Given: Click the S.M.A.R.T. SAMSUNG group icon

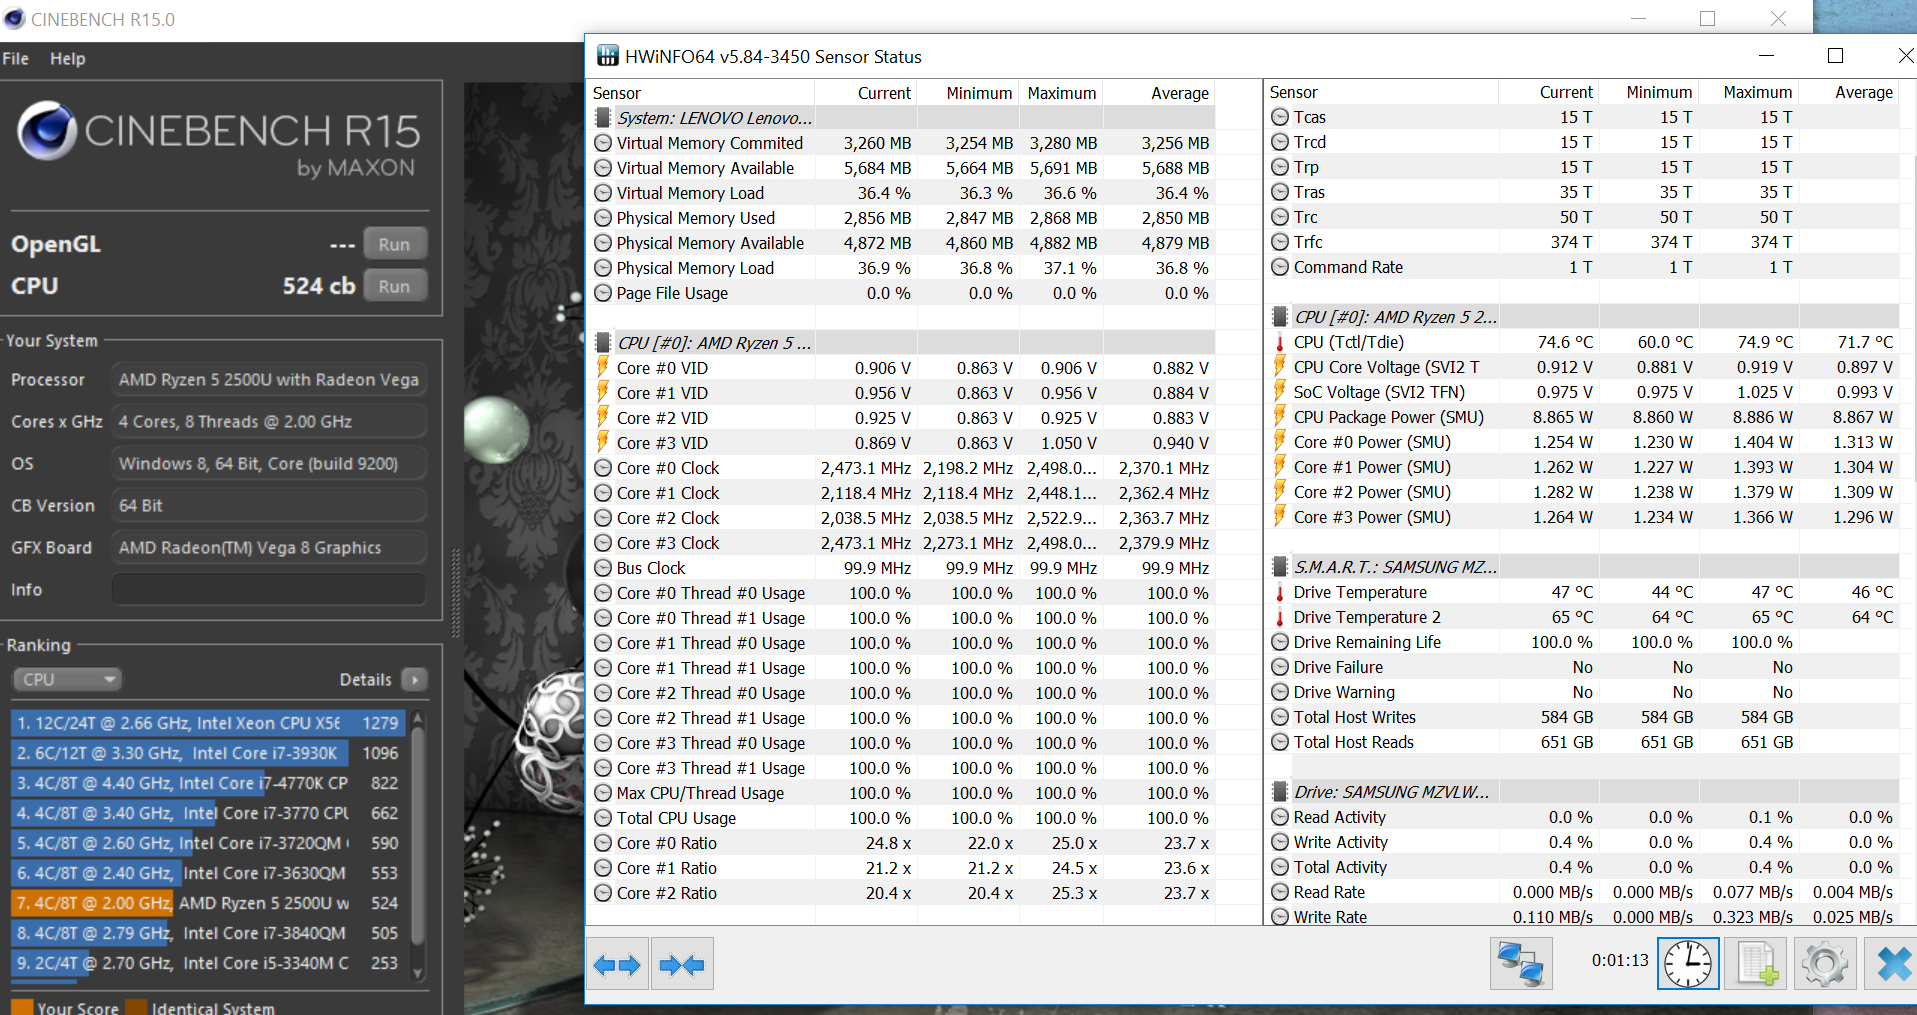Looking at the screenshot, I should 1279,567.
